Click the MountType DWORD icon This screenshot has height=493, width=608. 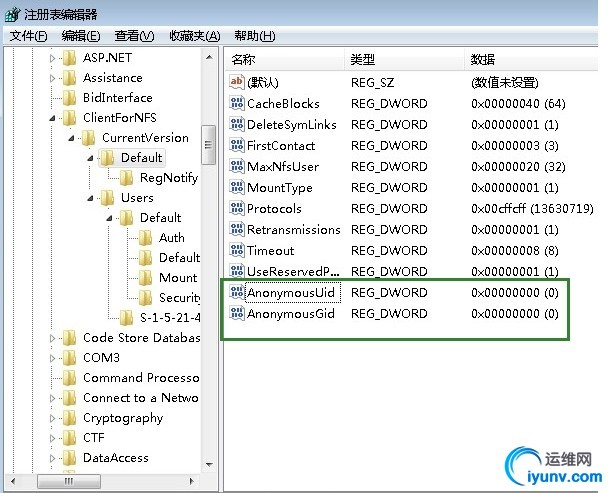[237, 187]
